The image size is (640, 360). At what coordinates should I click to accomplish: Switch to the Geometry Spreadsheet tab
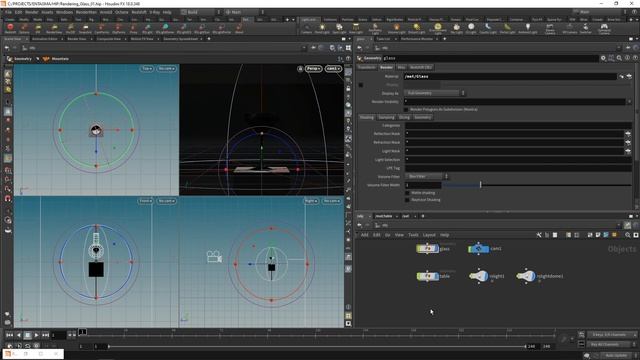point(180,39)
